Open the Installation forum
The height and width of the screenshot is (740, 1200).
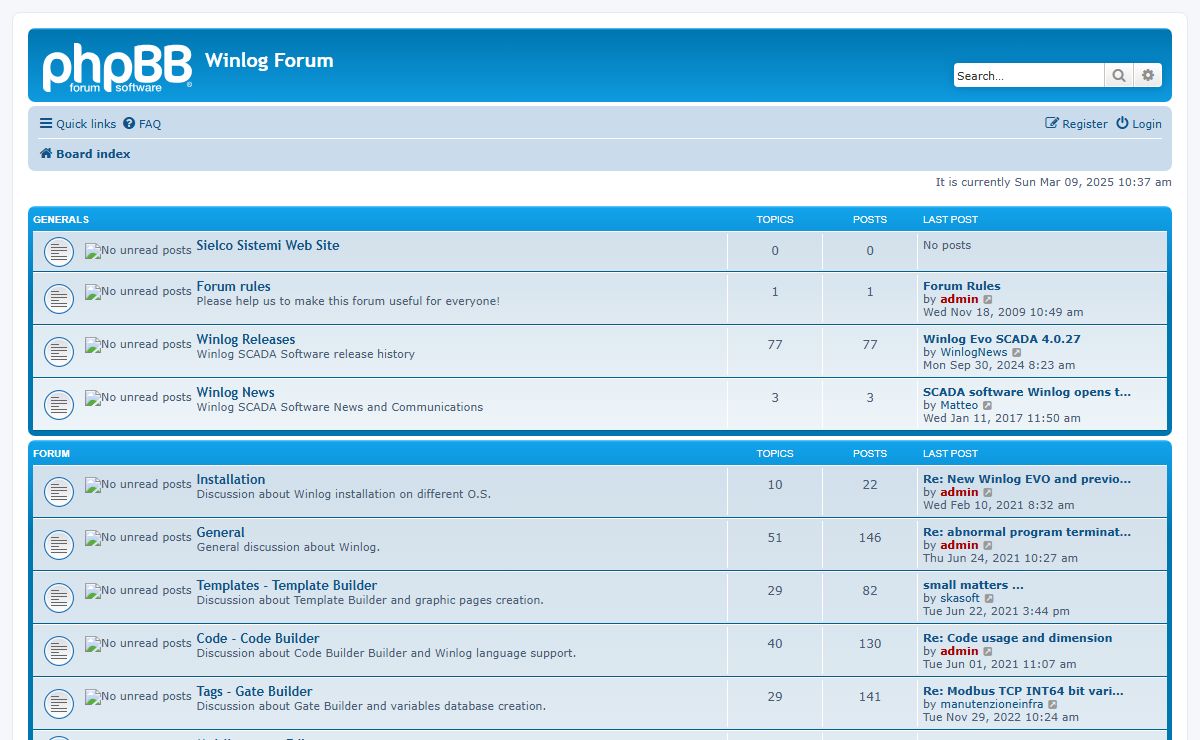pyautogui.click(x=231, y=479)
